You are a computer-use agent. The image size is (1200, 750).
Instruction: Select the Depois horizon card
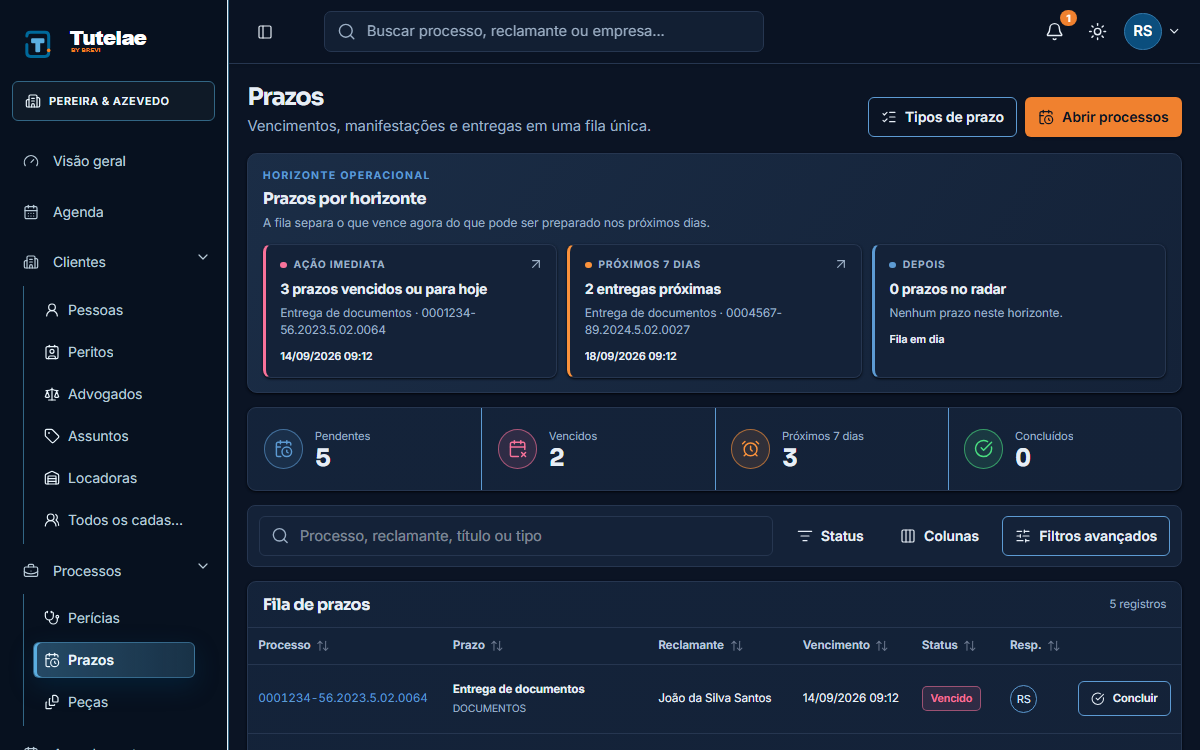click(x=1019, y=311)
